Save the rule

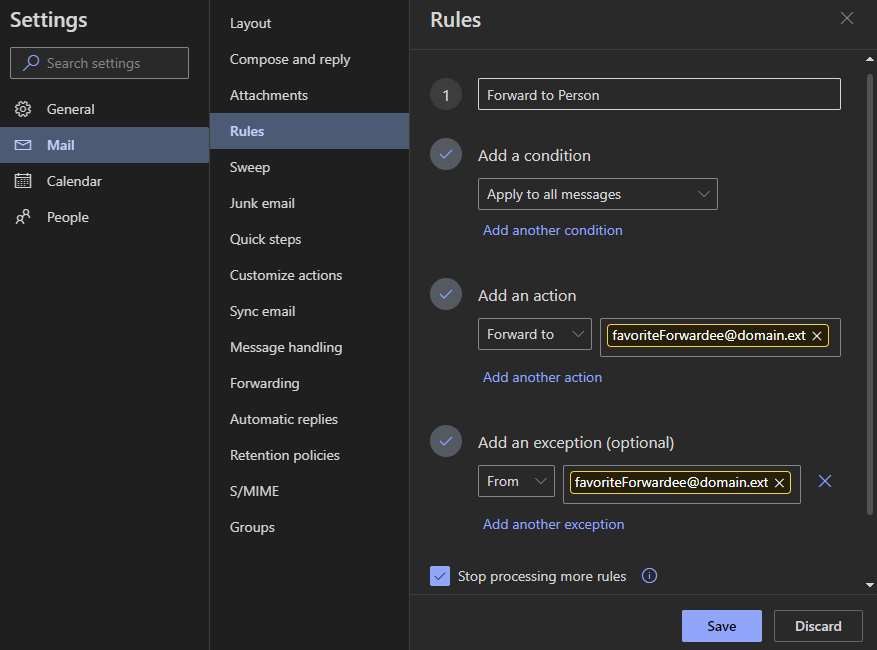[x=722, y=626]
